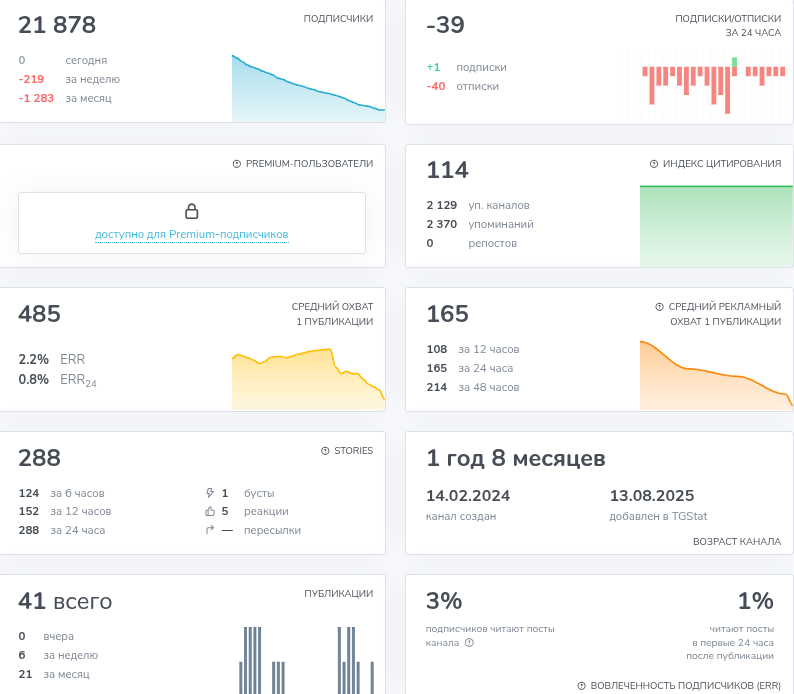The width and height of the screenshot is (794, 694).
Task: Click the lock icon in Premium users card
Action: [x=192, y=211]
